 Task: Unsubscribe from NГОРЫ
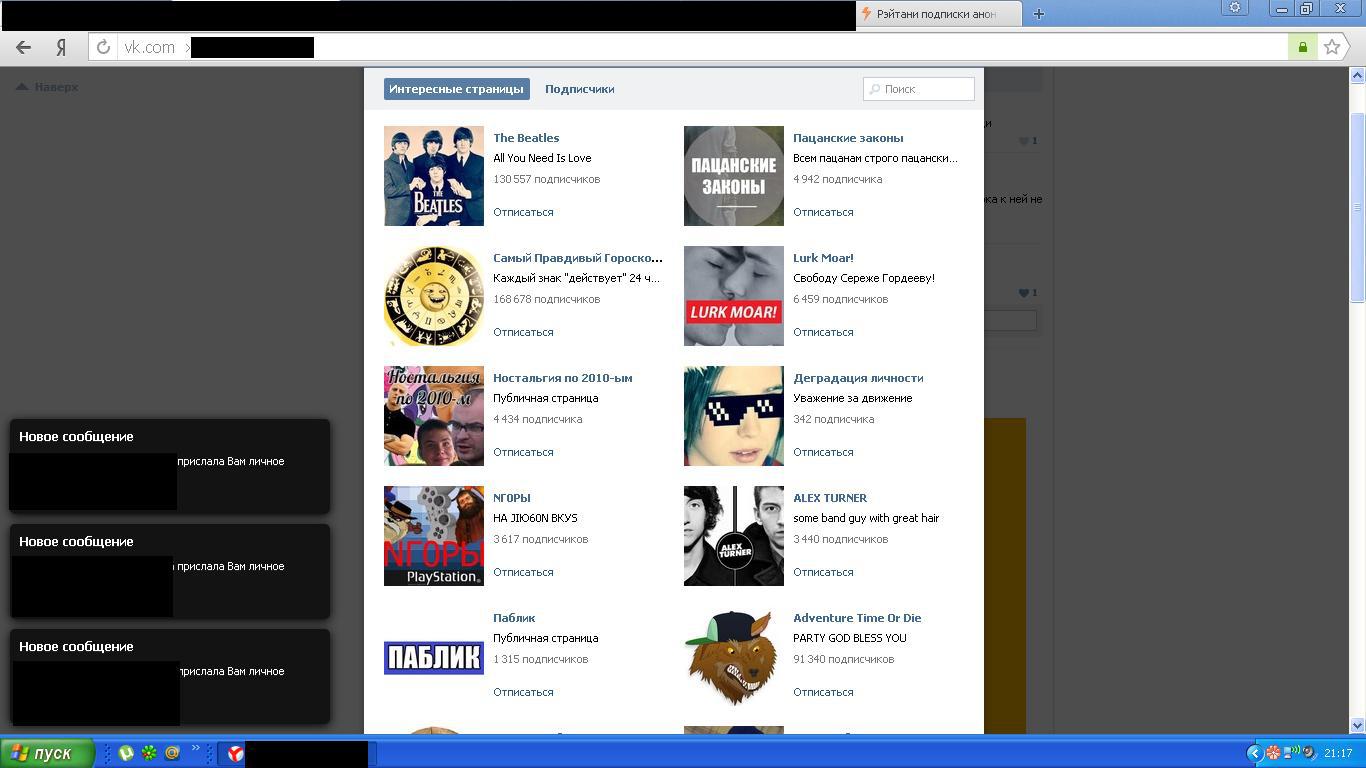click(523, 572)
